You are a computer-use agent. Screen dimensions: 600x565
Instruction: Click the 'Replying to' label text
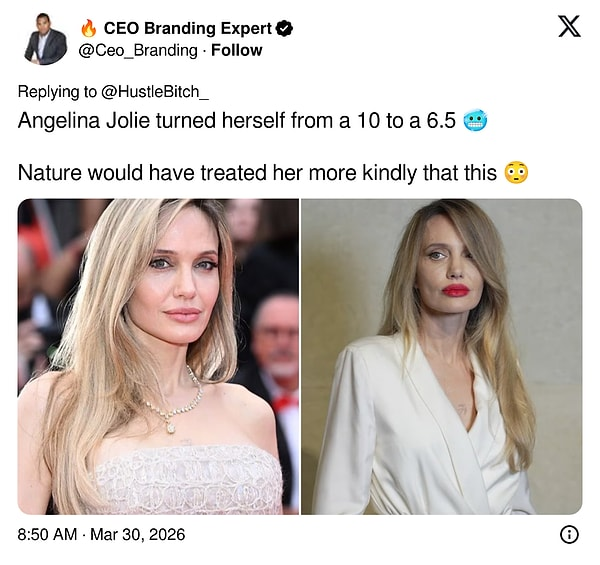tap(57, 92)
